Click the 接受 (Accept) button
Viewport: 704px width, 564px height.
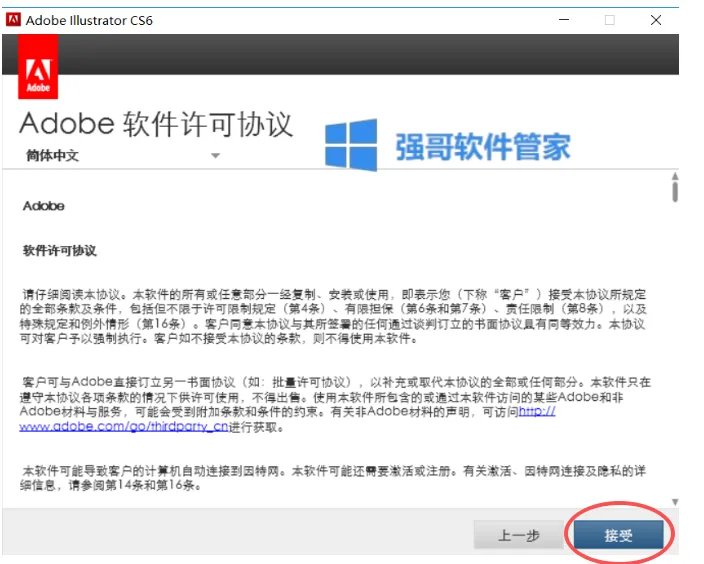(x=618, y=535)
